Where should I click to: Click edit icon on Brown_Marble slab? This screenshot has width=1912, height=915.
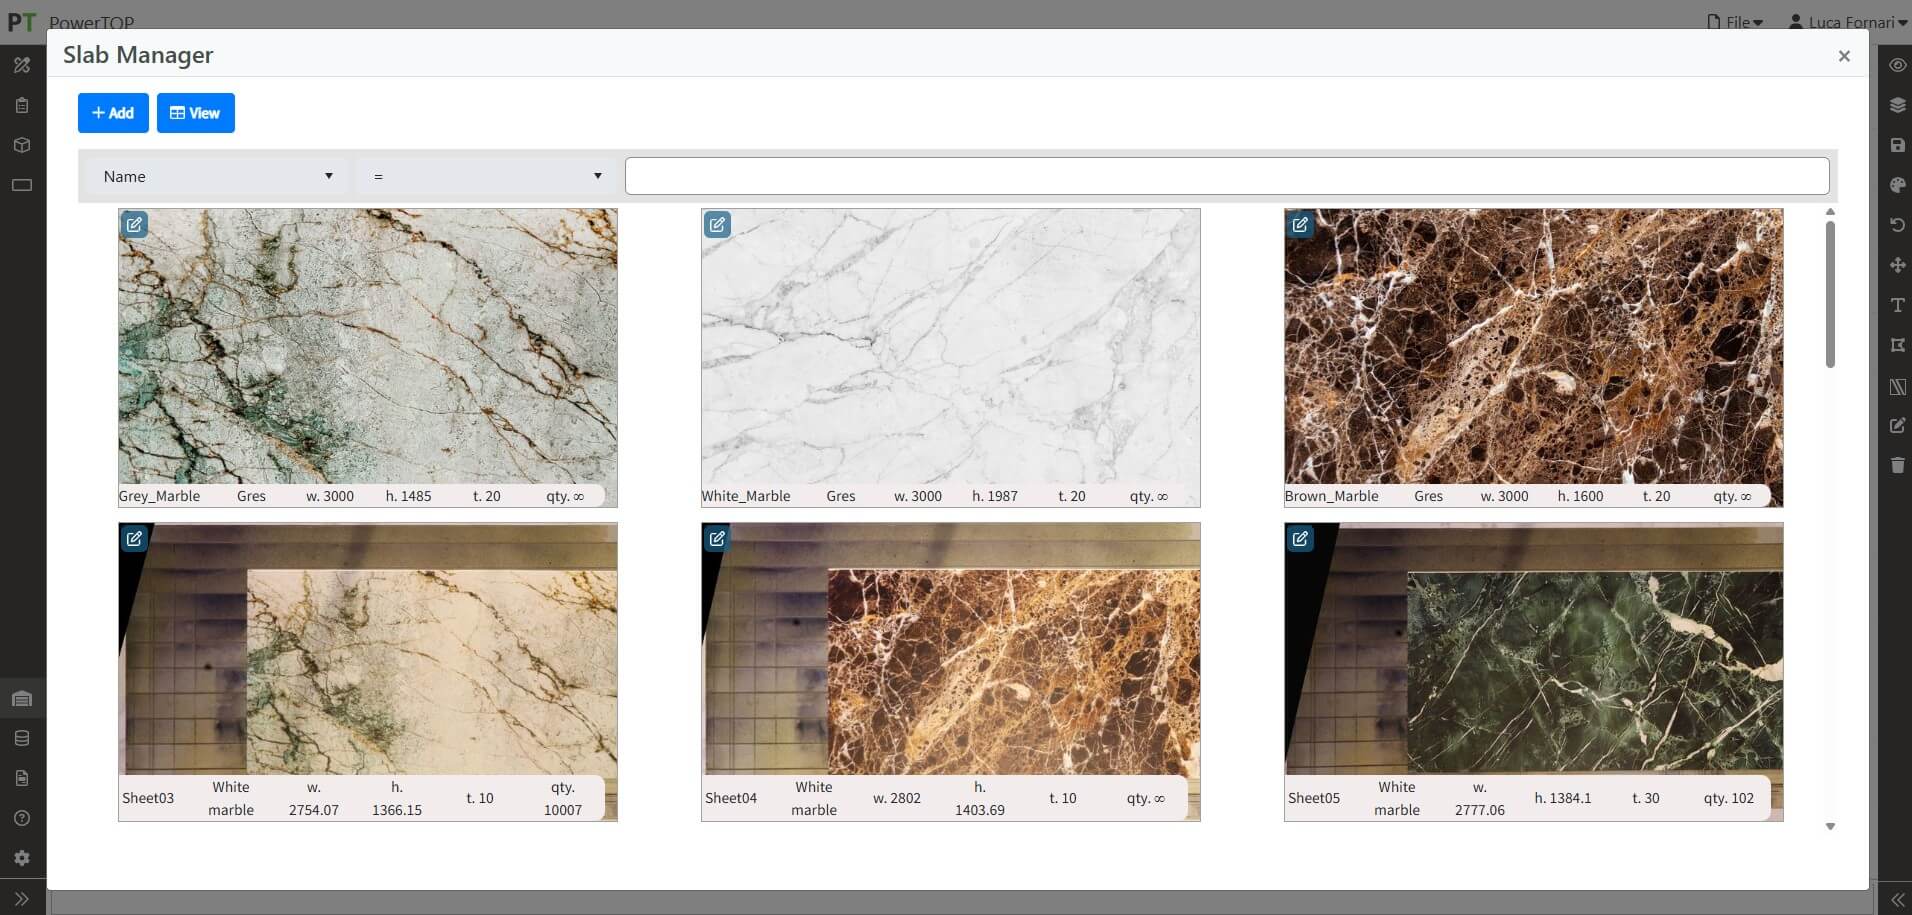(1300, 224)
